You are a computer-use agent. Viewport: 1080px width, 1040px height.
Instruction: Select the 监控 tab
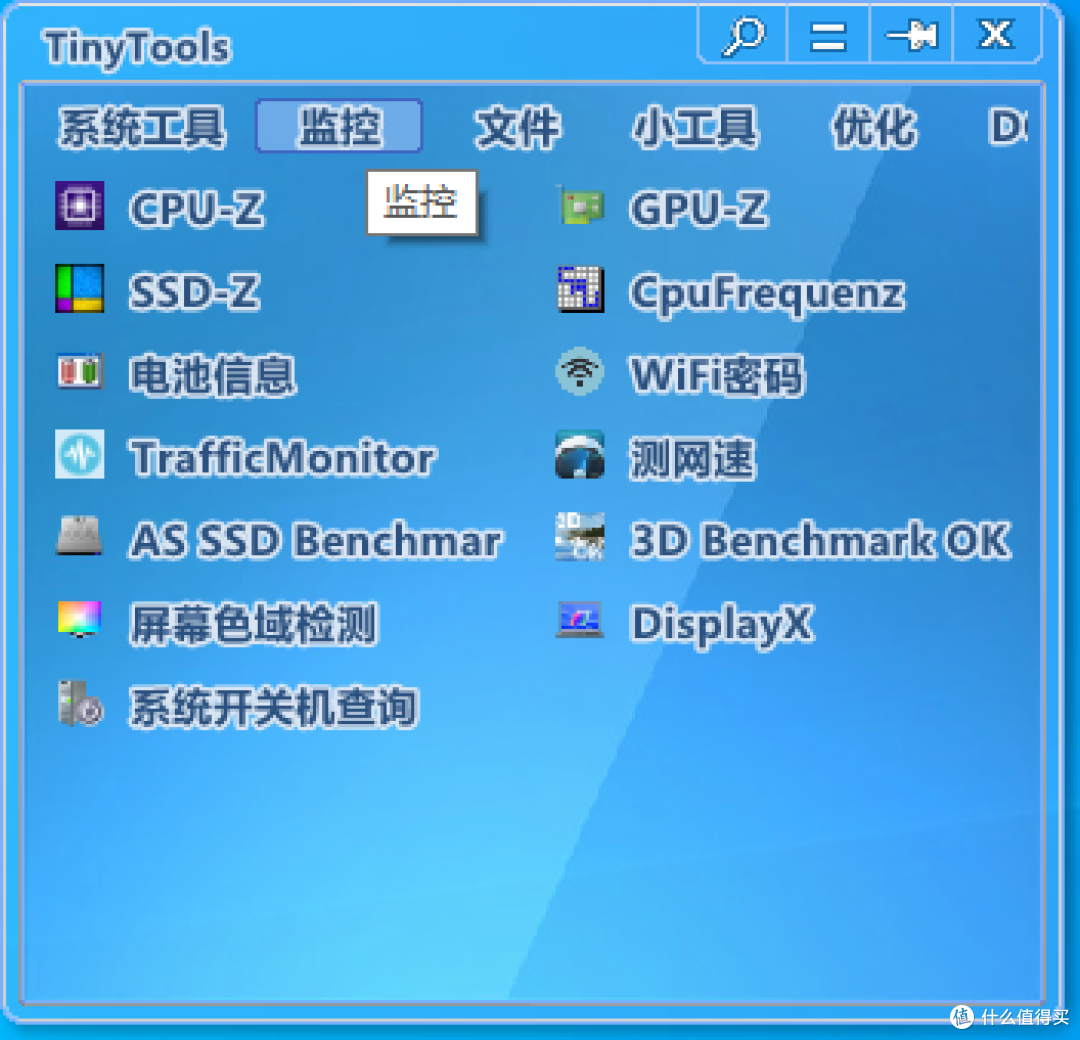point(339,126)
